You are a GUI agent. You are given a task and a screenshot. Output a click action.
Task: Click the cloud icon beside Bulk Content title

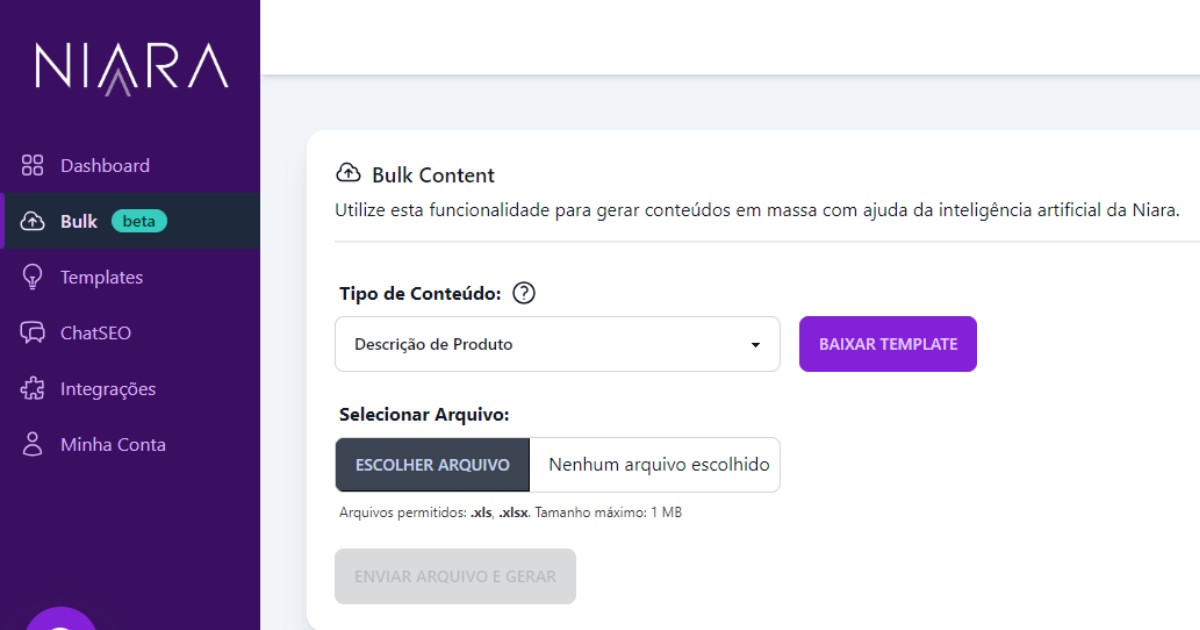click(x=348, y=173)
